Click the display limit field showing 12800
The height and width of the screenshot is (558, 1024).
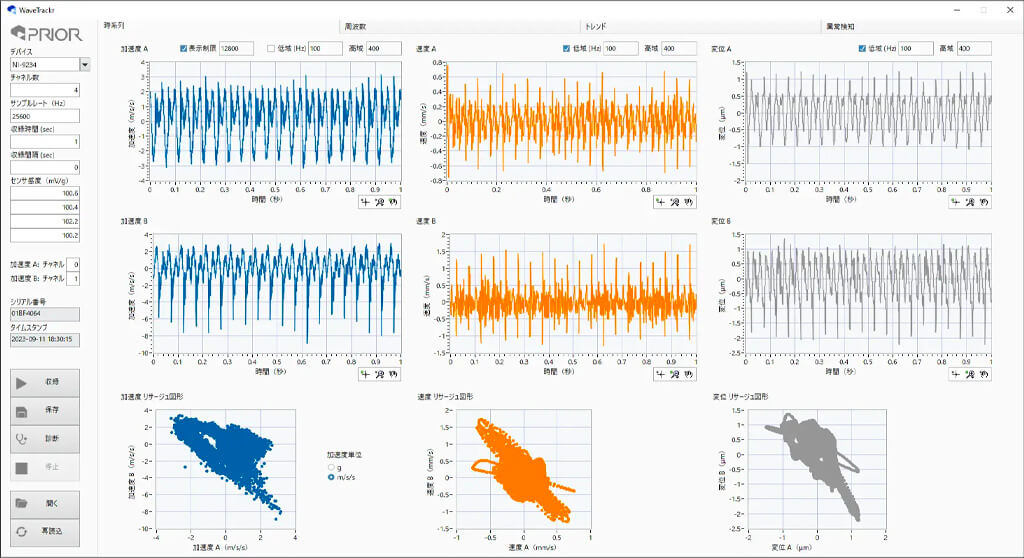click(236, 48)
